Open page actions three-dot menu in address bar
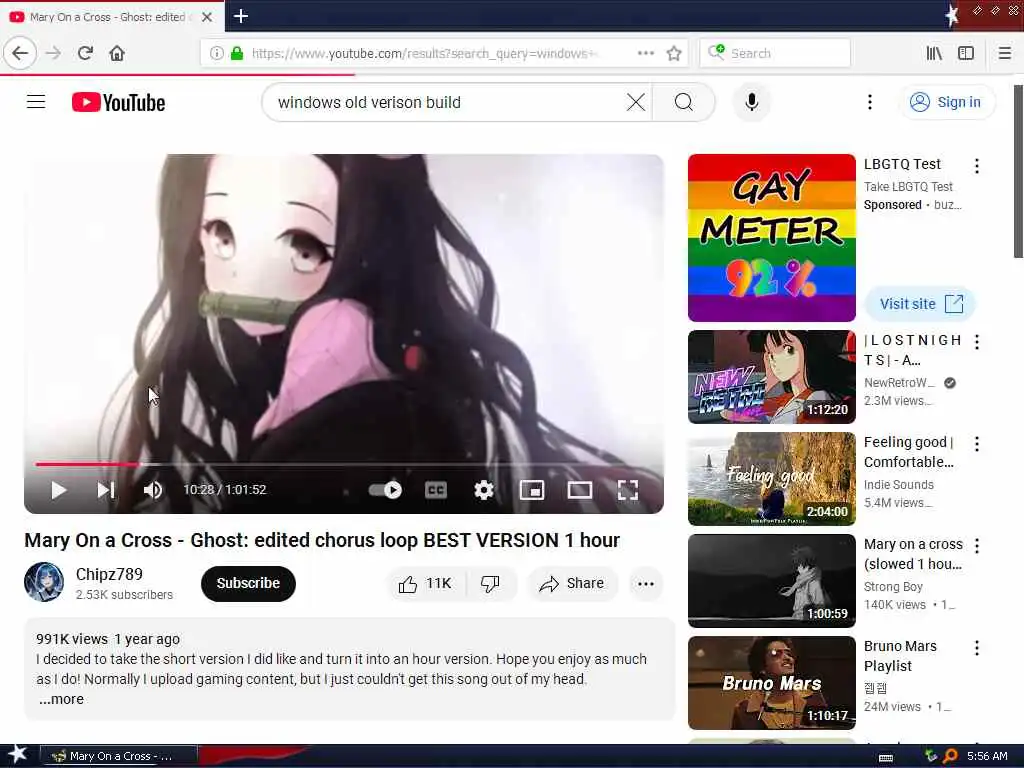Image resolution: width=1024 pixels, height=768 pixels. pos(645,53)
